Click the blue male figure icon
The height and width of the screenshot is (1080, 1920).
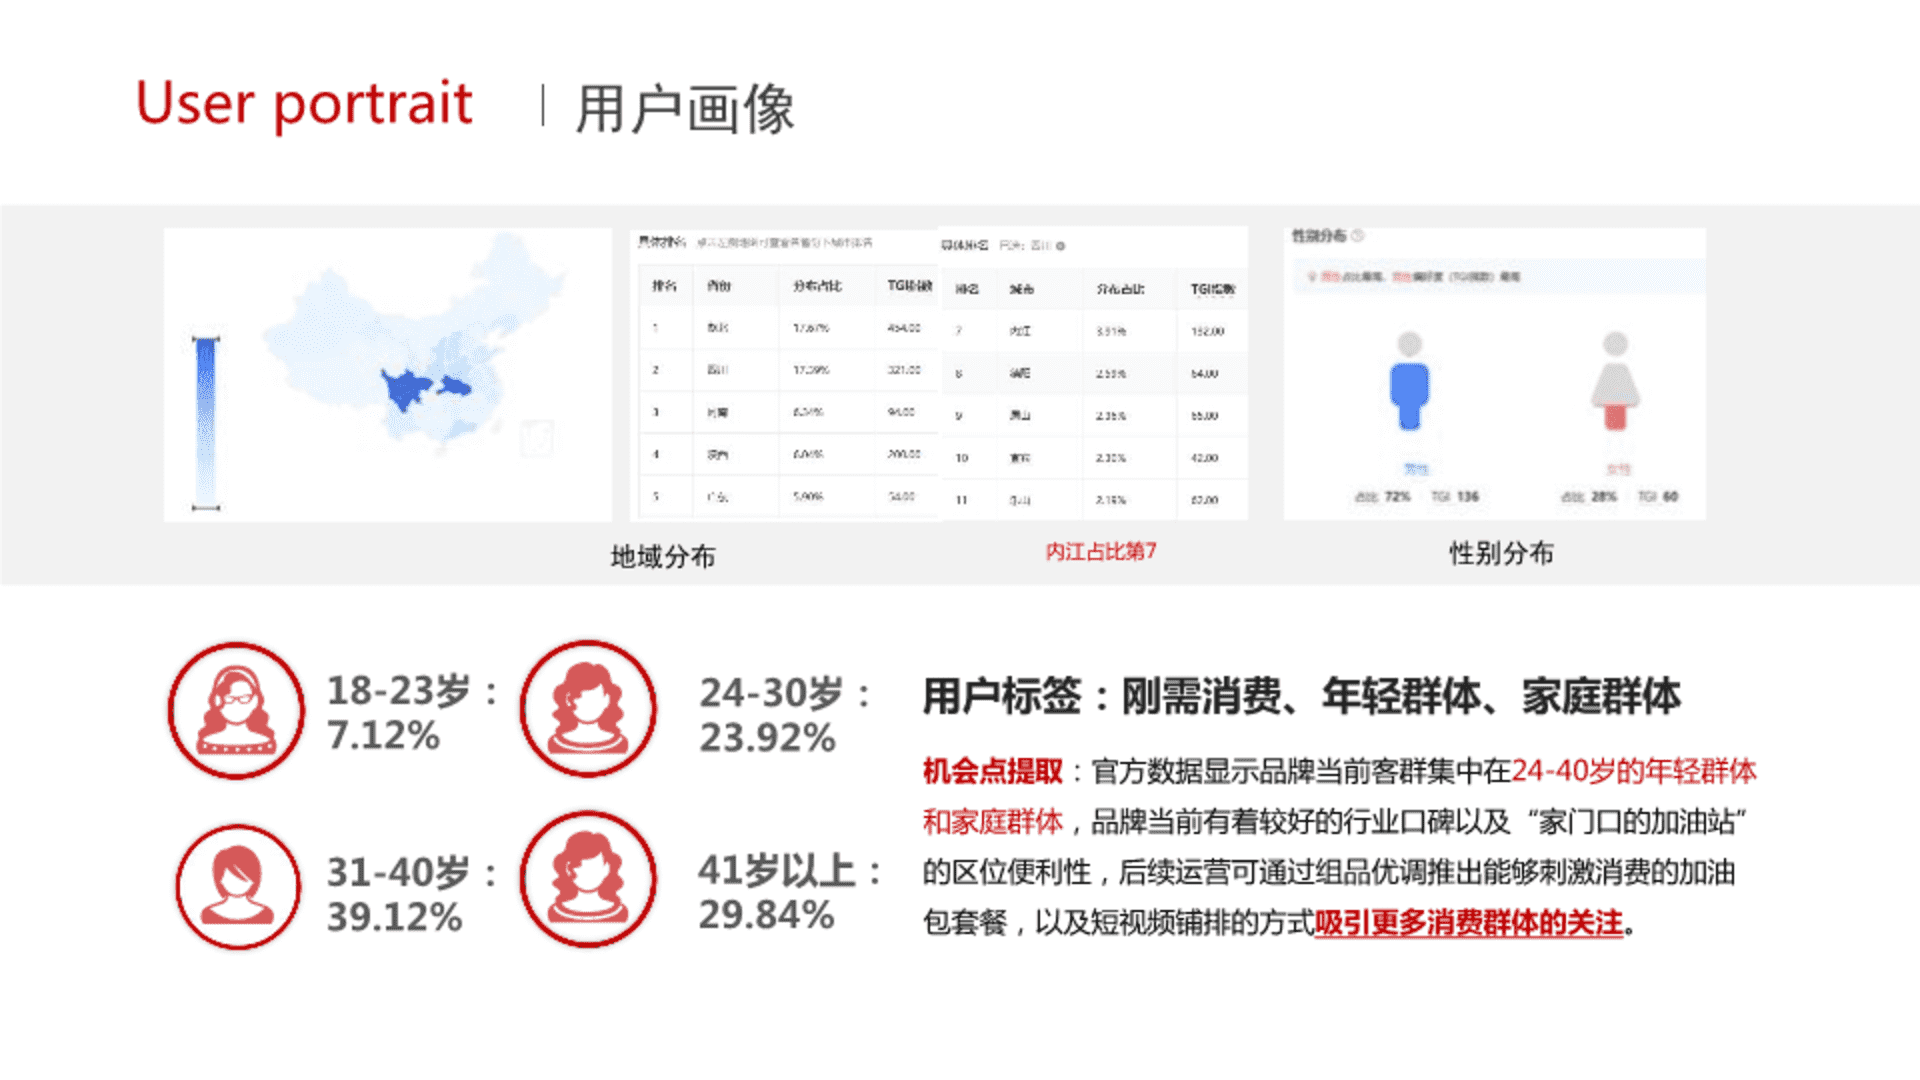1409,381
